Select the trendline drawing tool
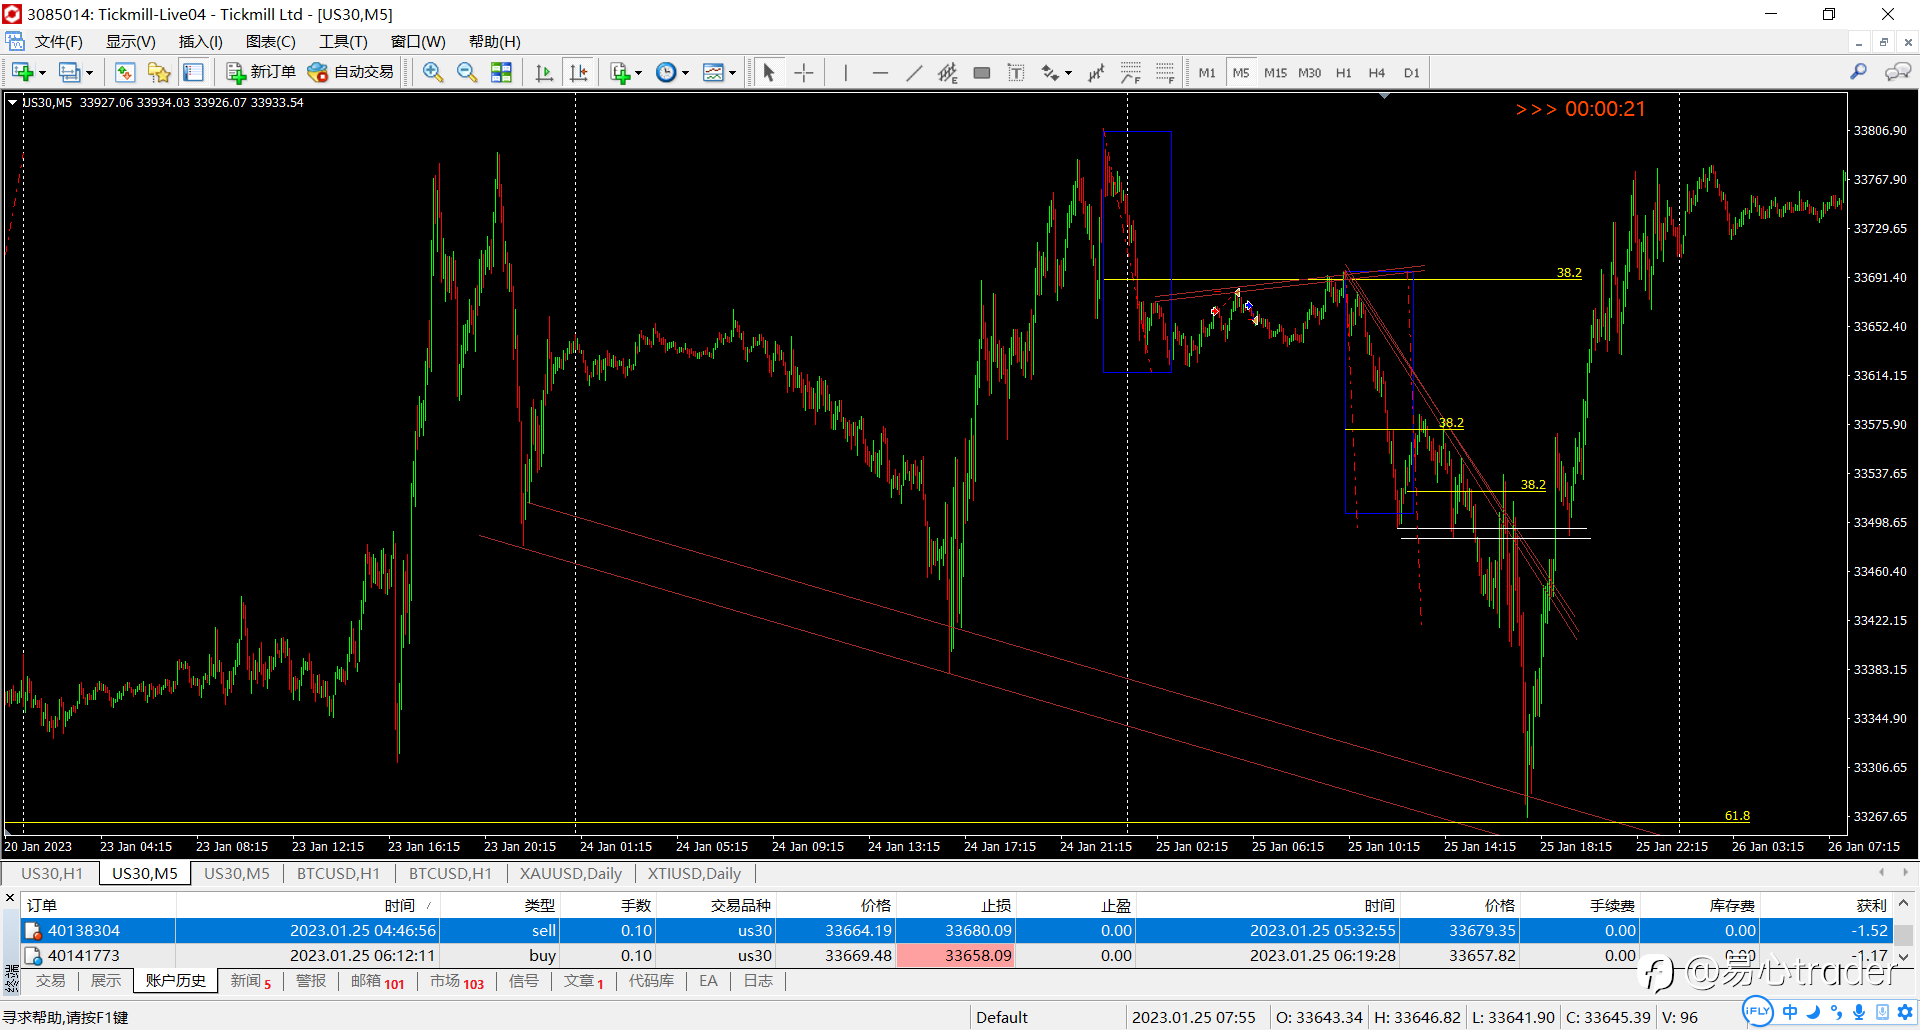This screenshot has height=1030, width=1920. [914, 72]
